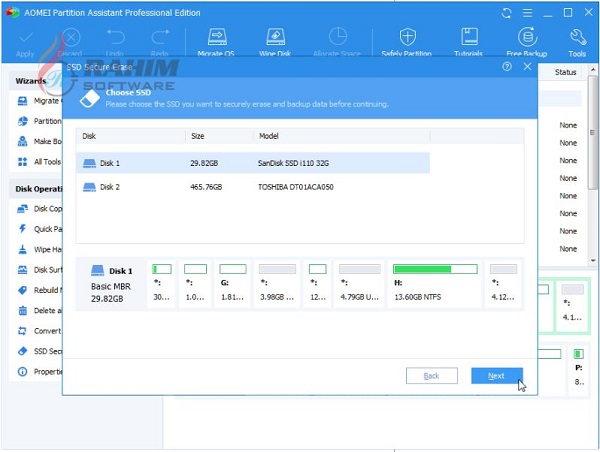
Task: Click the Wipe Hard Drive sidebar icon
Action: click(x=23, y=249)
